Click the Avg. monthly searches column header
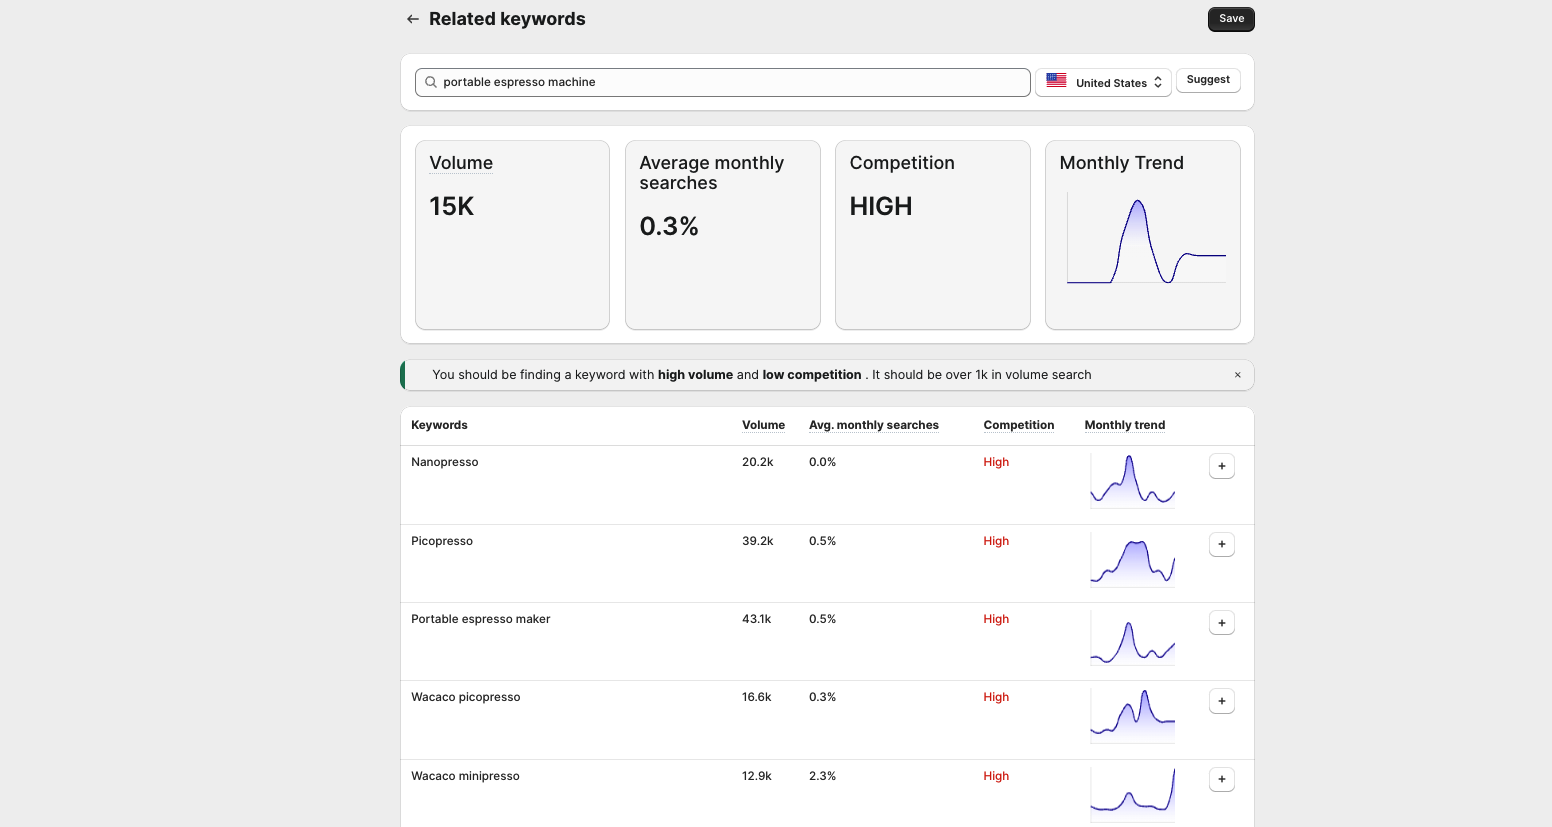This screenshot has width=1552, height=827. [x=873, y=425]
